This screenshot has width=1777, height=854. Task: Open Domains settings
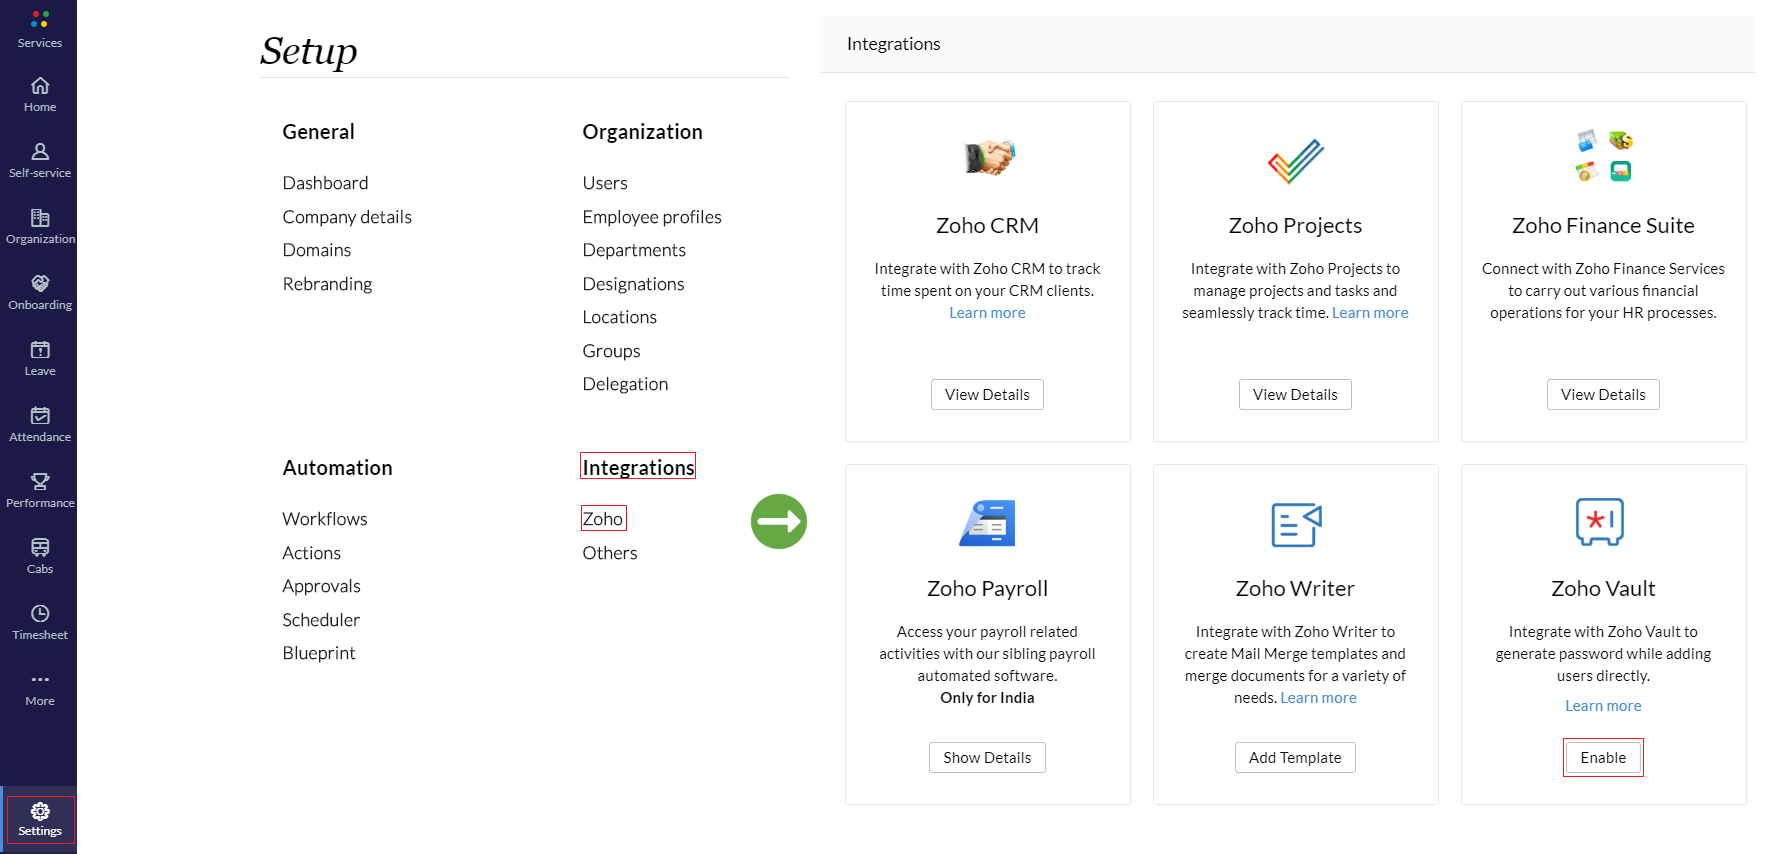(317, 250)
